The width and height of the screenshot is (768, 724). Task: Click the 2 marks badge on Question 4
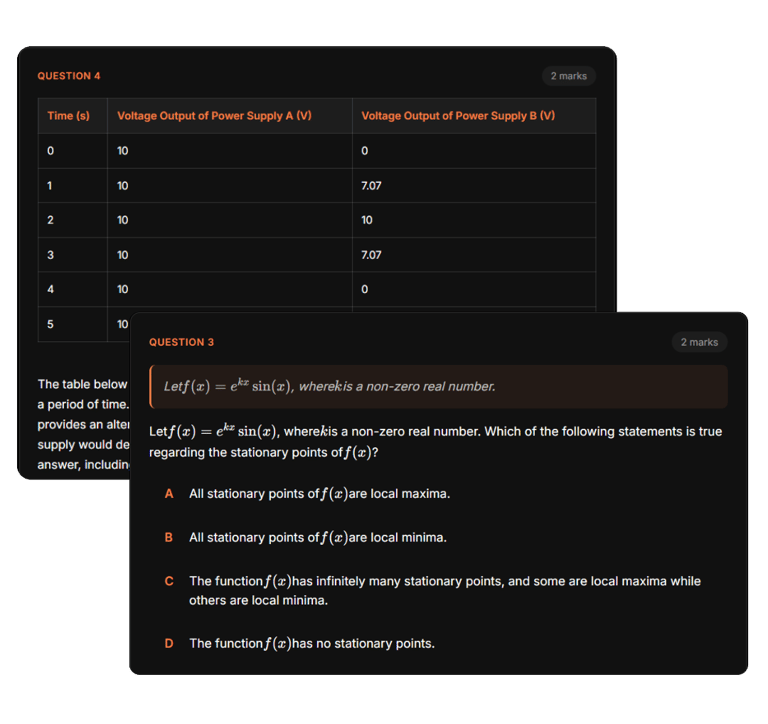click(569, 76)
